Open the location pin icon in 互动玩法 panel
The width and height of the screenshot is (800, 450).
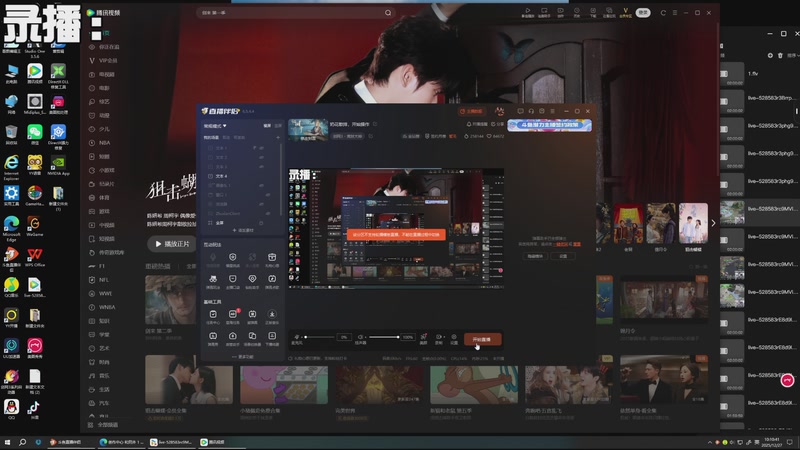click(x=252, y=279)
